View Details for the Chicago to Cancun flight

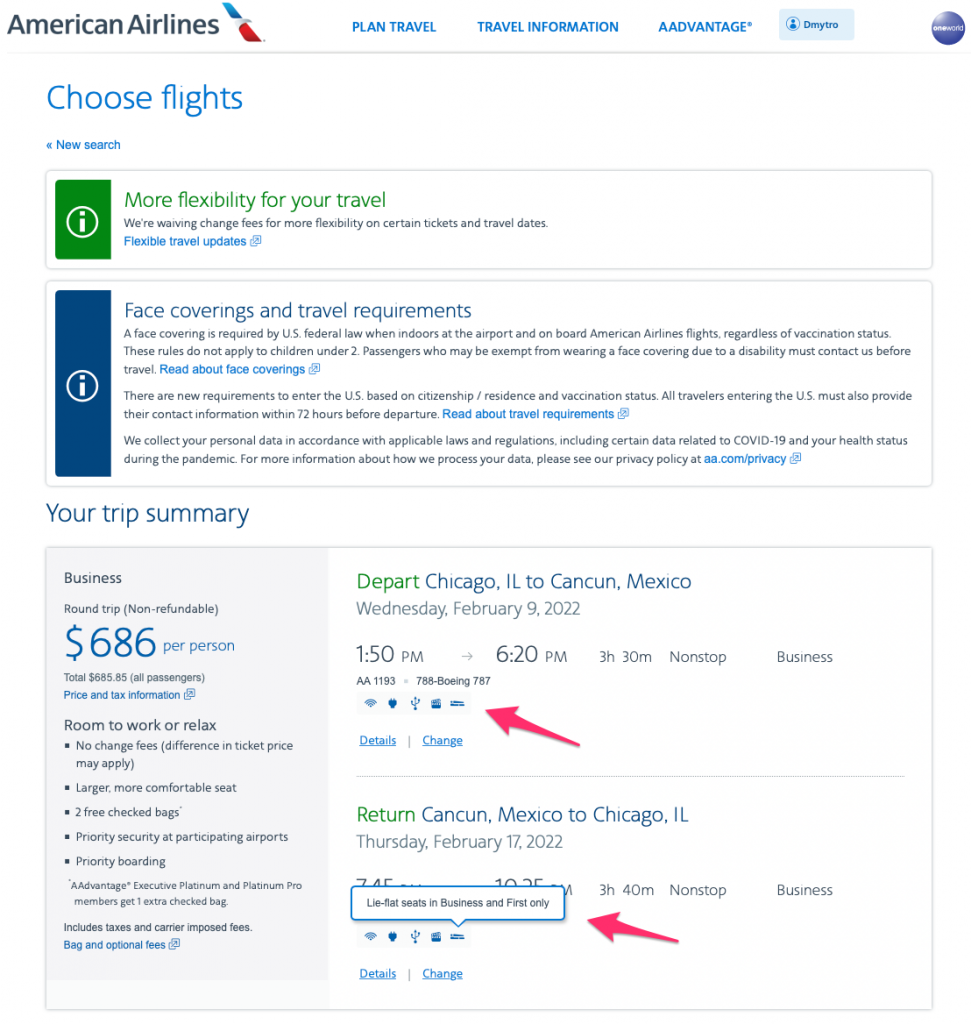tap(377, 741)
